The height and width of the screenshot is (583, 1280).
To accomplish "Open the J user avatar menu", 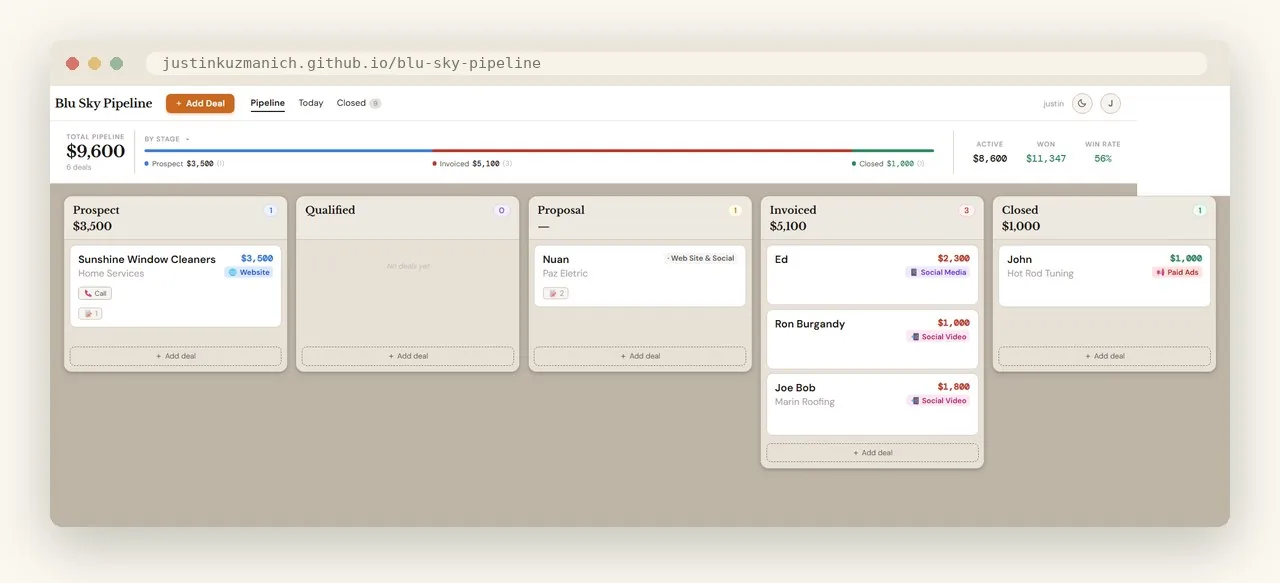I will coord(1110,104).
